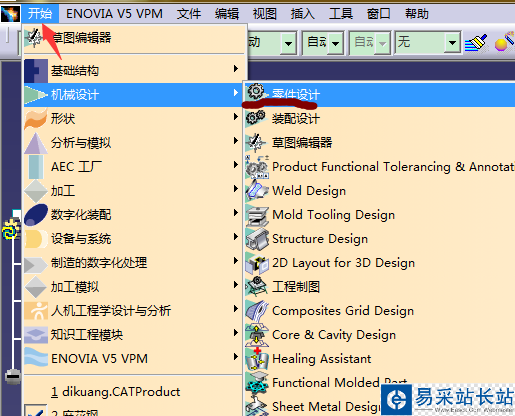The width and height of the screenshot is (515, 416).
Task: Click the Mold Tooling Design icon
Action: pyautogui.click(x=257, y=215)
